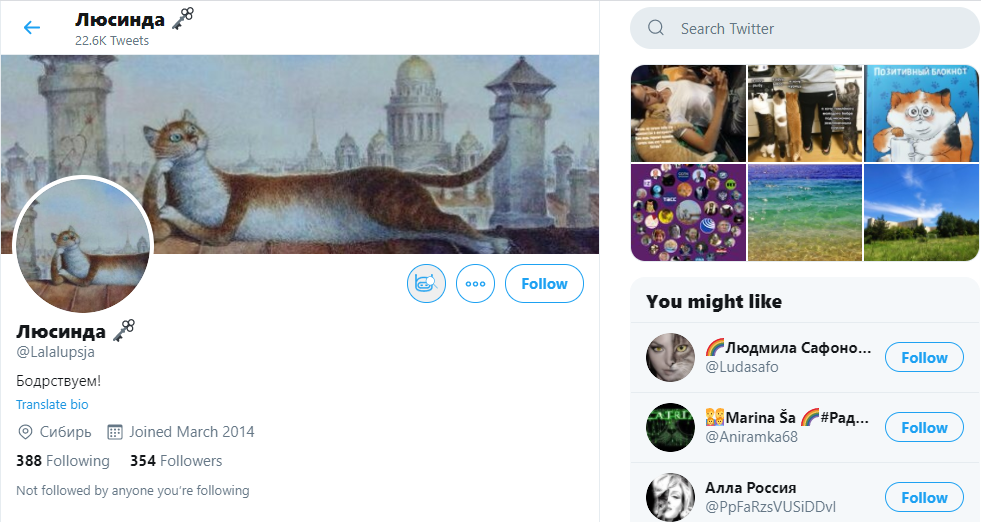Open the three-dot more options menu

(475, 284)
